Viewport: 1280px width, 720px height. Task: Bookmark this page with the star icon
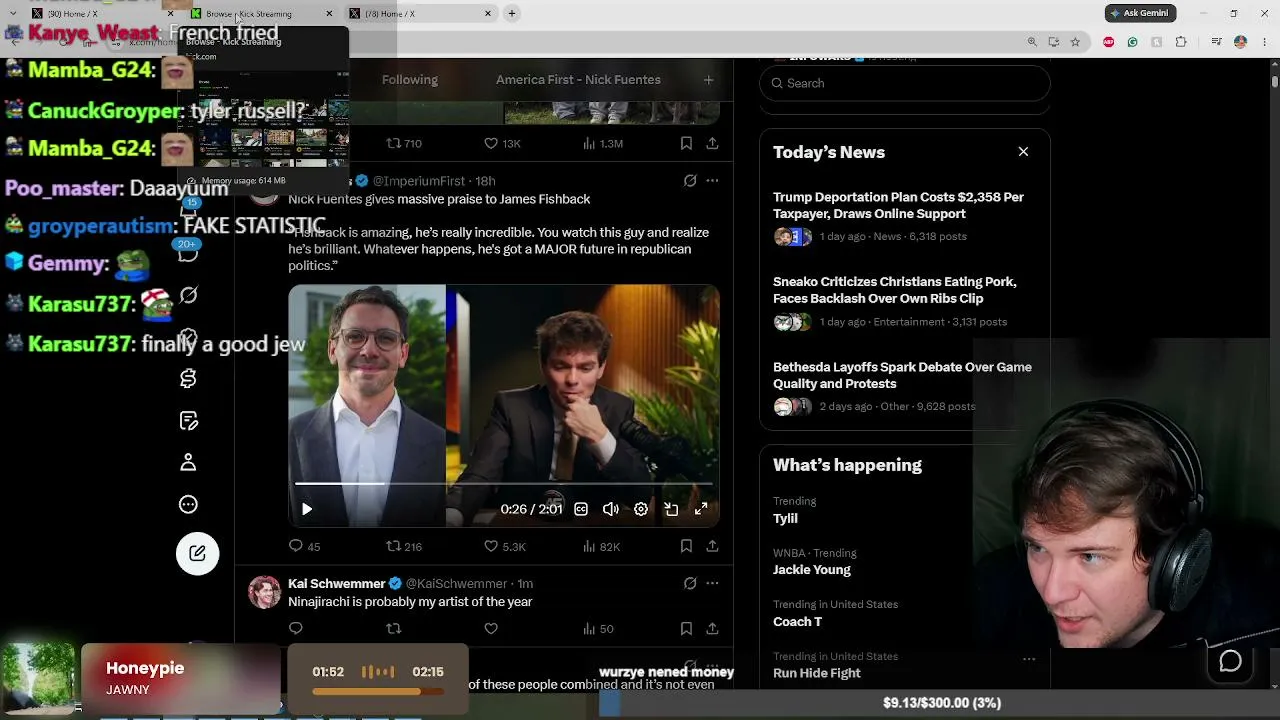(x=1075, y=42)
